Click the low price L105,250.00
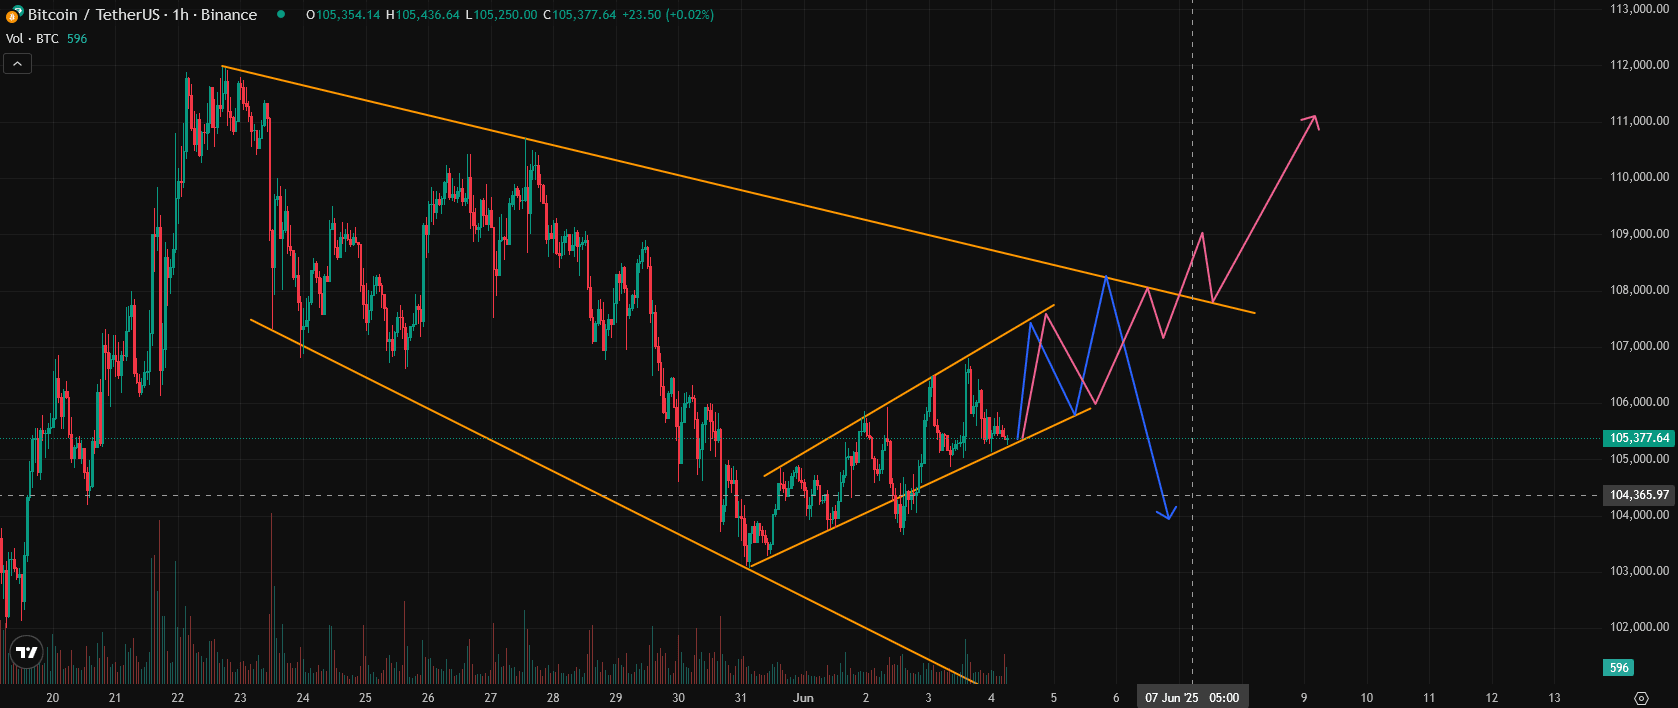The height and width of the screenshot is (708, 1678). pyautogui.click(x=501, y=15)
